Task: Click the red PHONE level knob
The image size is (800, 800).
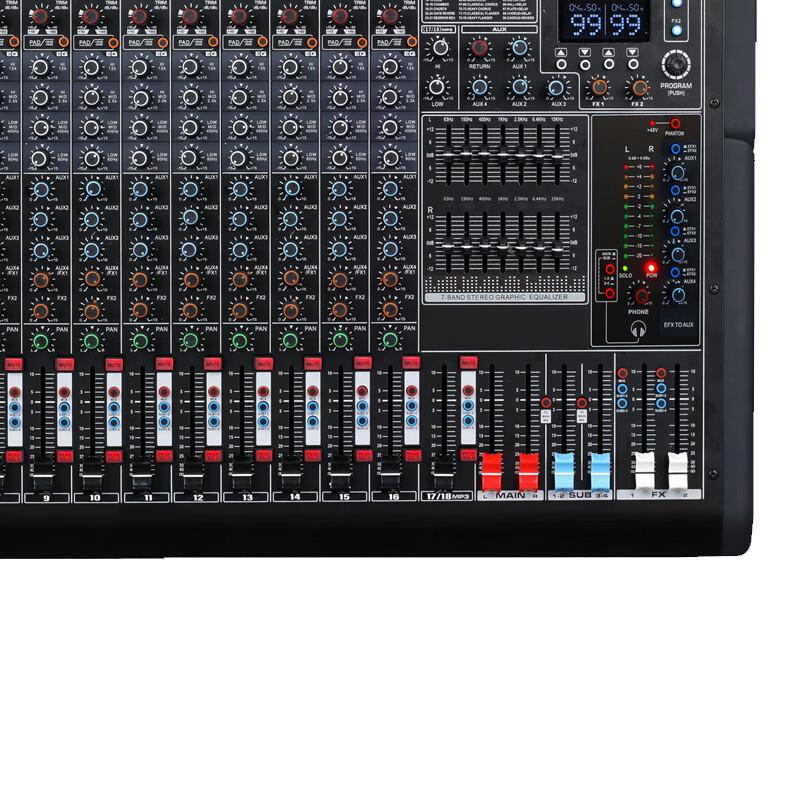Action: (x=641, y=295)
